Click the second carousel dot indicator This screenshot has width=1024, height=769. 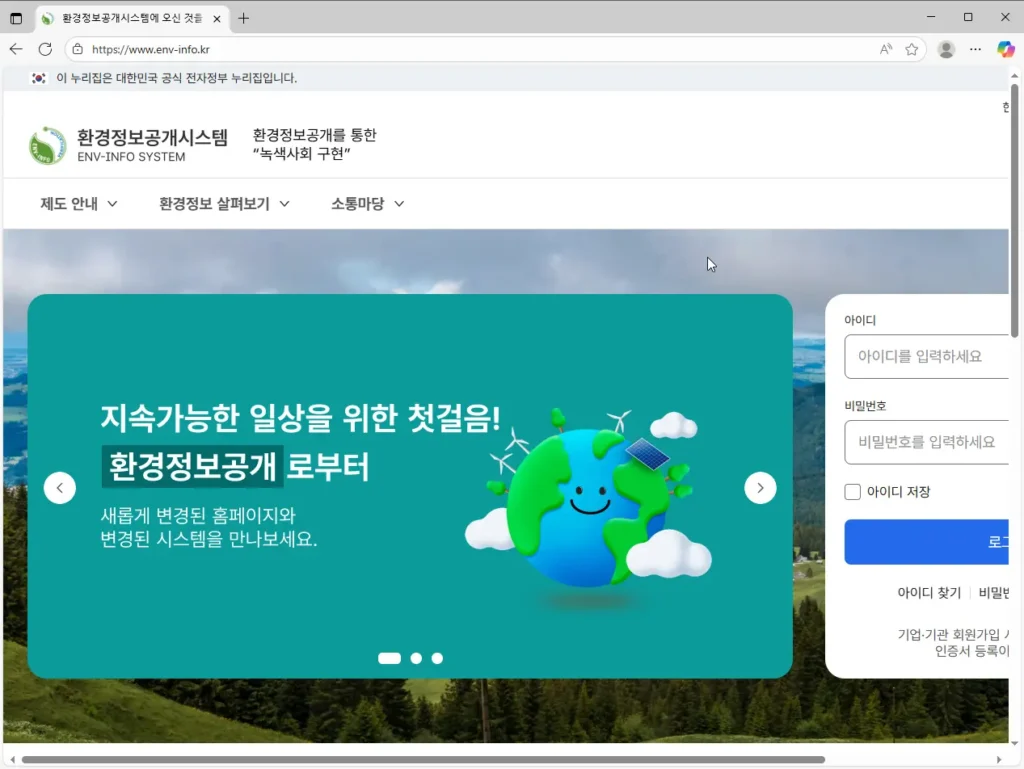(416, 658)
